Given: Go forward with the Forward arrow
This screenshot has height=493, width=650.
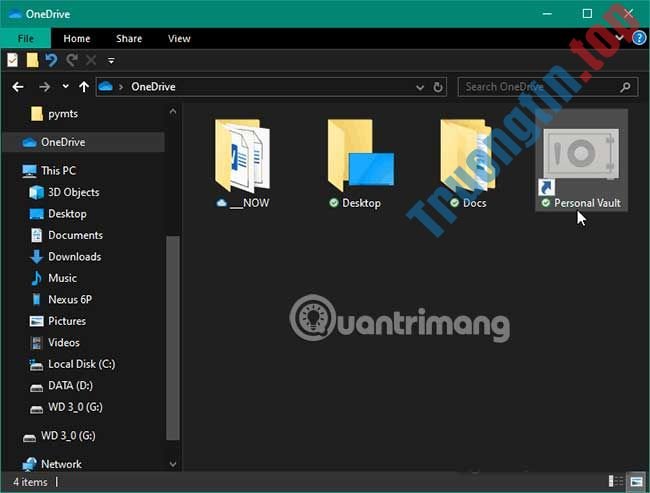Looking at the screenshot, I should click(44, 87).
